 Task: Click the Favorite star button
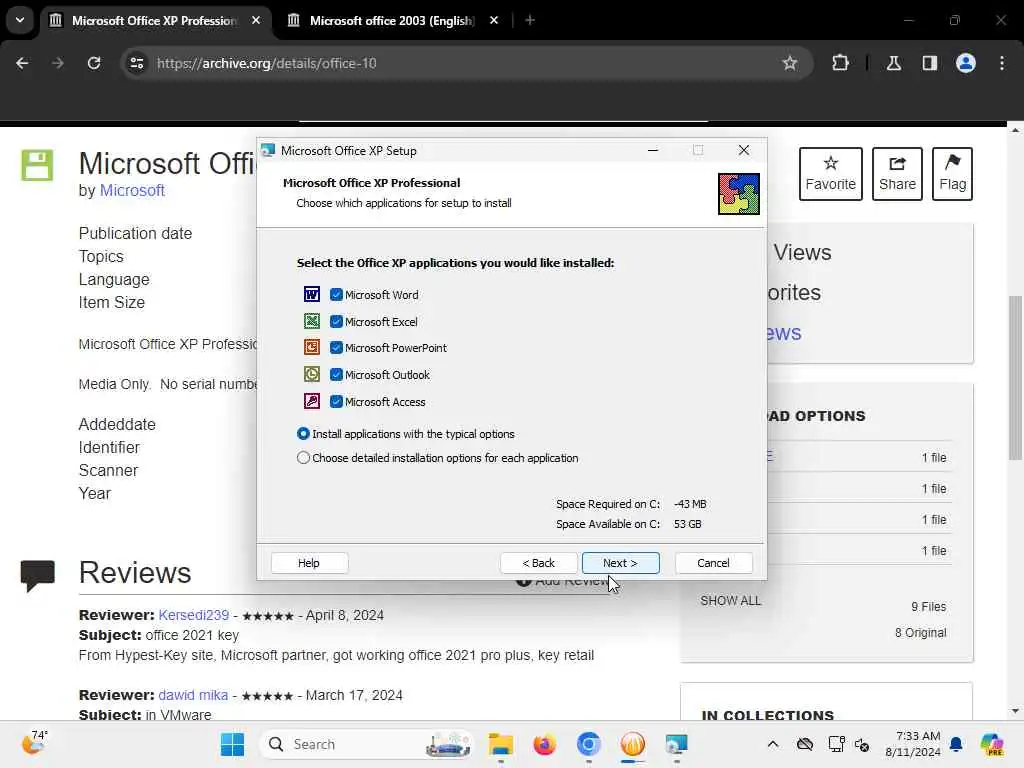(x=831, y=174)
